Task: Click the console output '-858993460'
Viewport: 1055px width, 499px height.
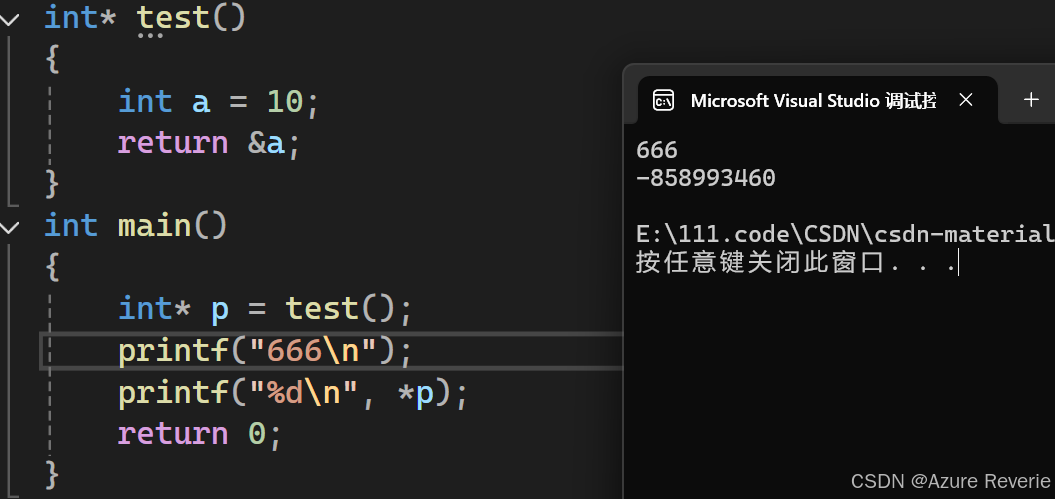Action: tap(706, 178)
